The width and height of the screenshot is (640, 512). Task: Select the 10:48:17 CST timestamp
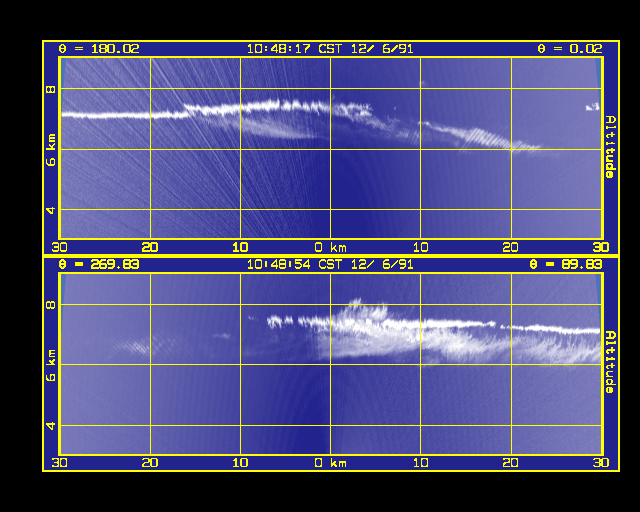click(x=330, y=49)
